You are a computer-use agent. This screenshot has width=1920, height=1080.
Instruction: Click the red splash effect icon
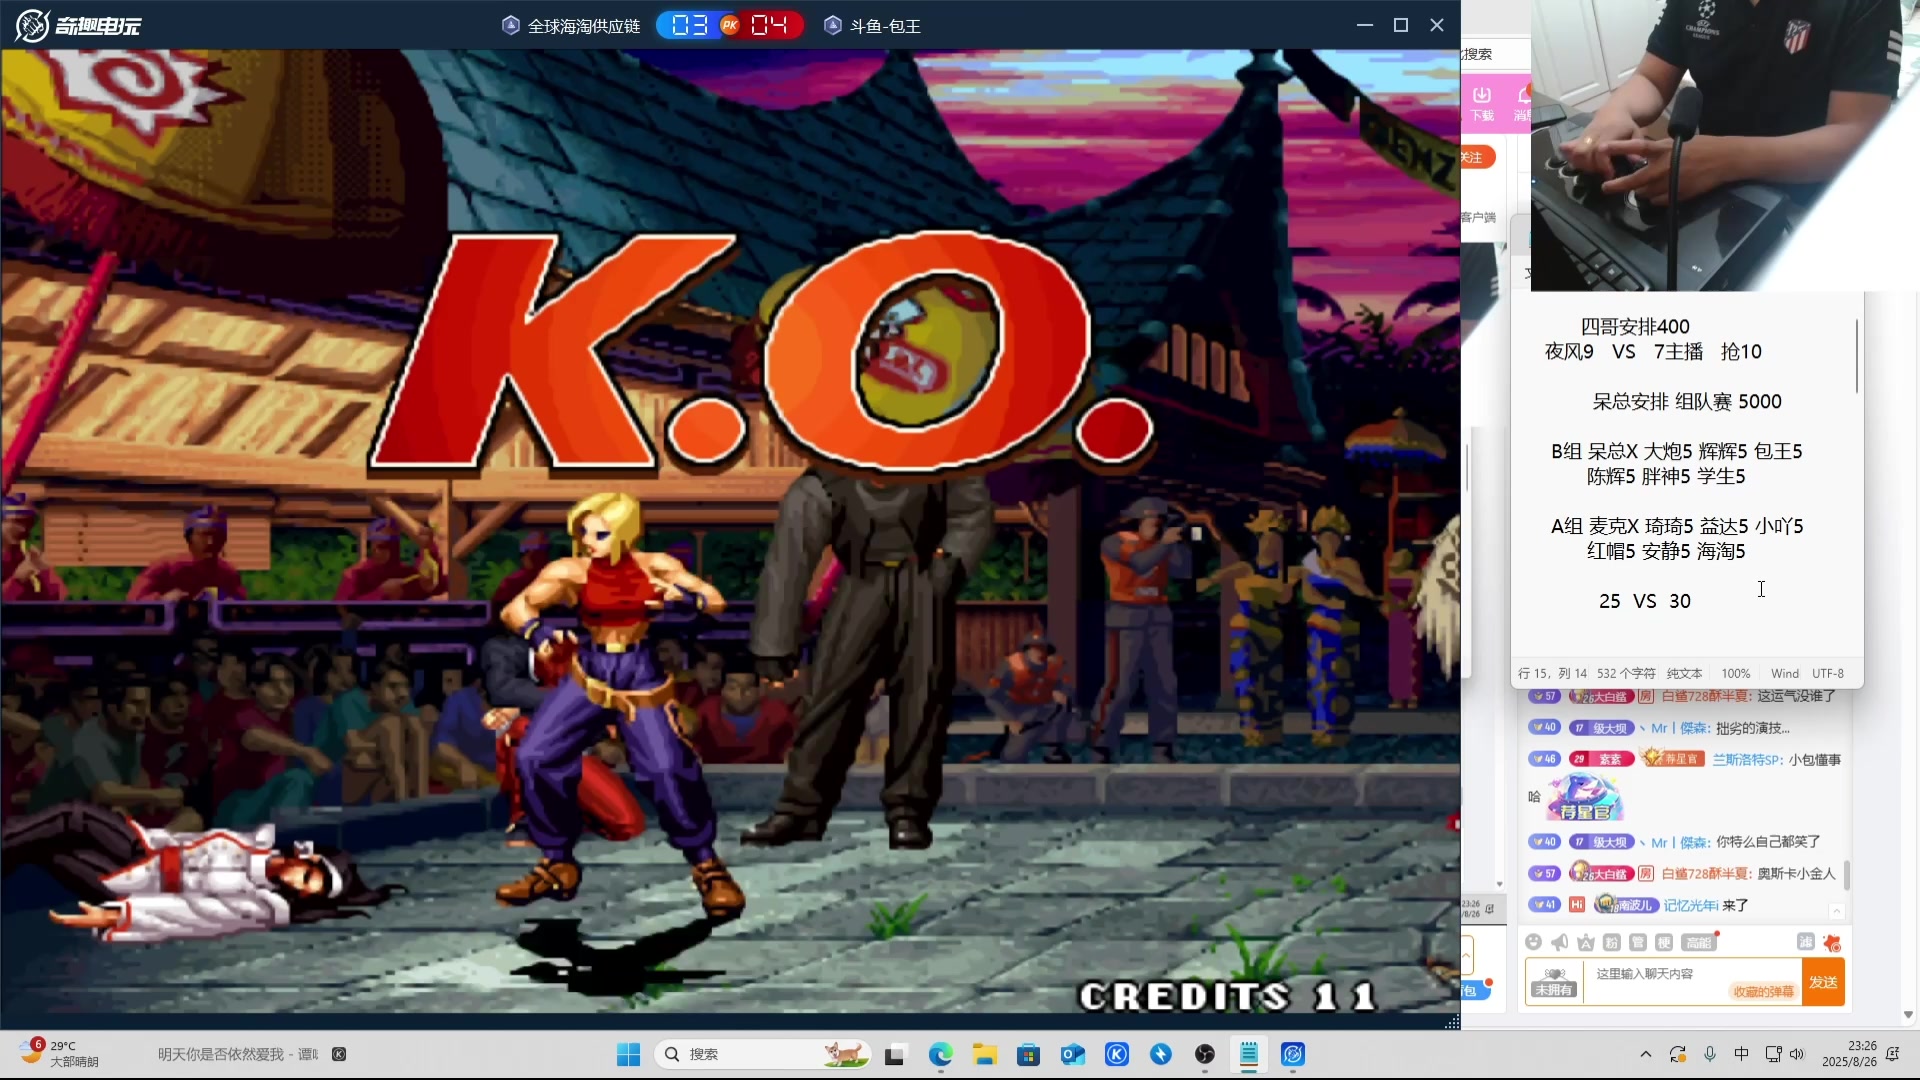click(1832, 942)
